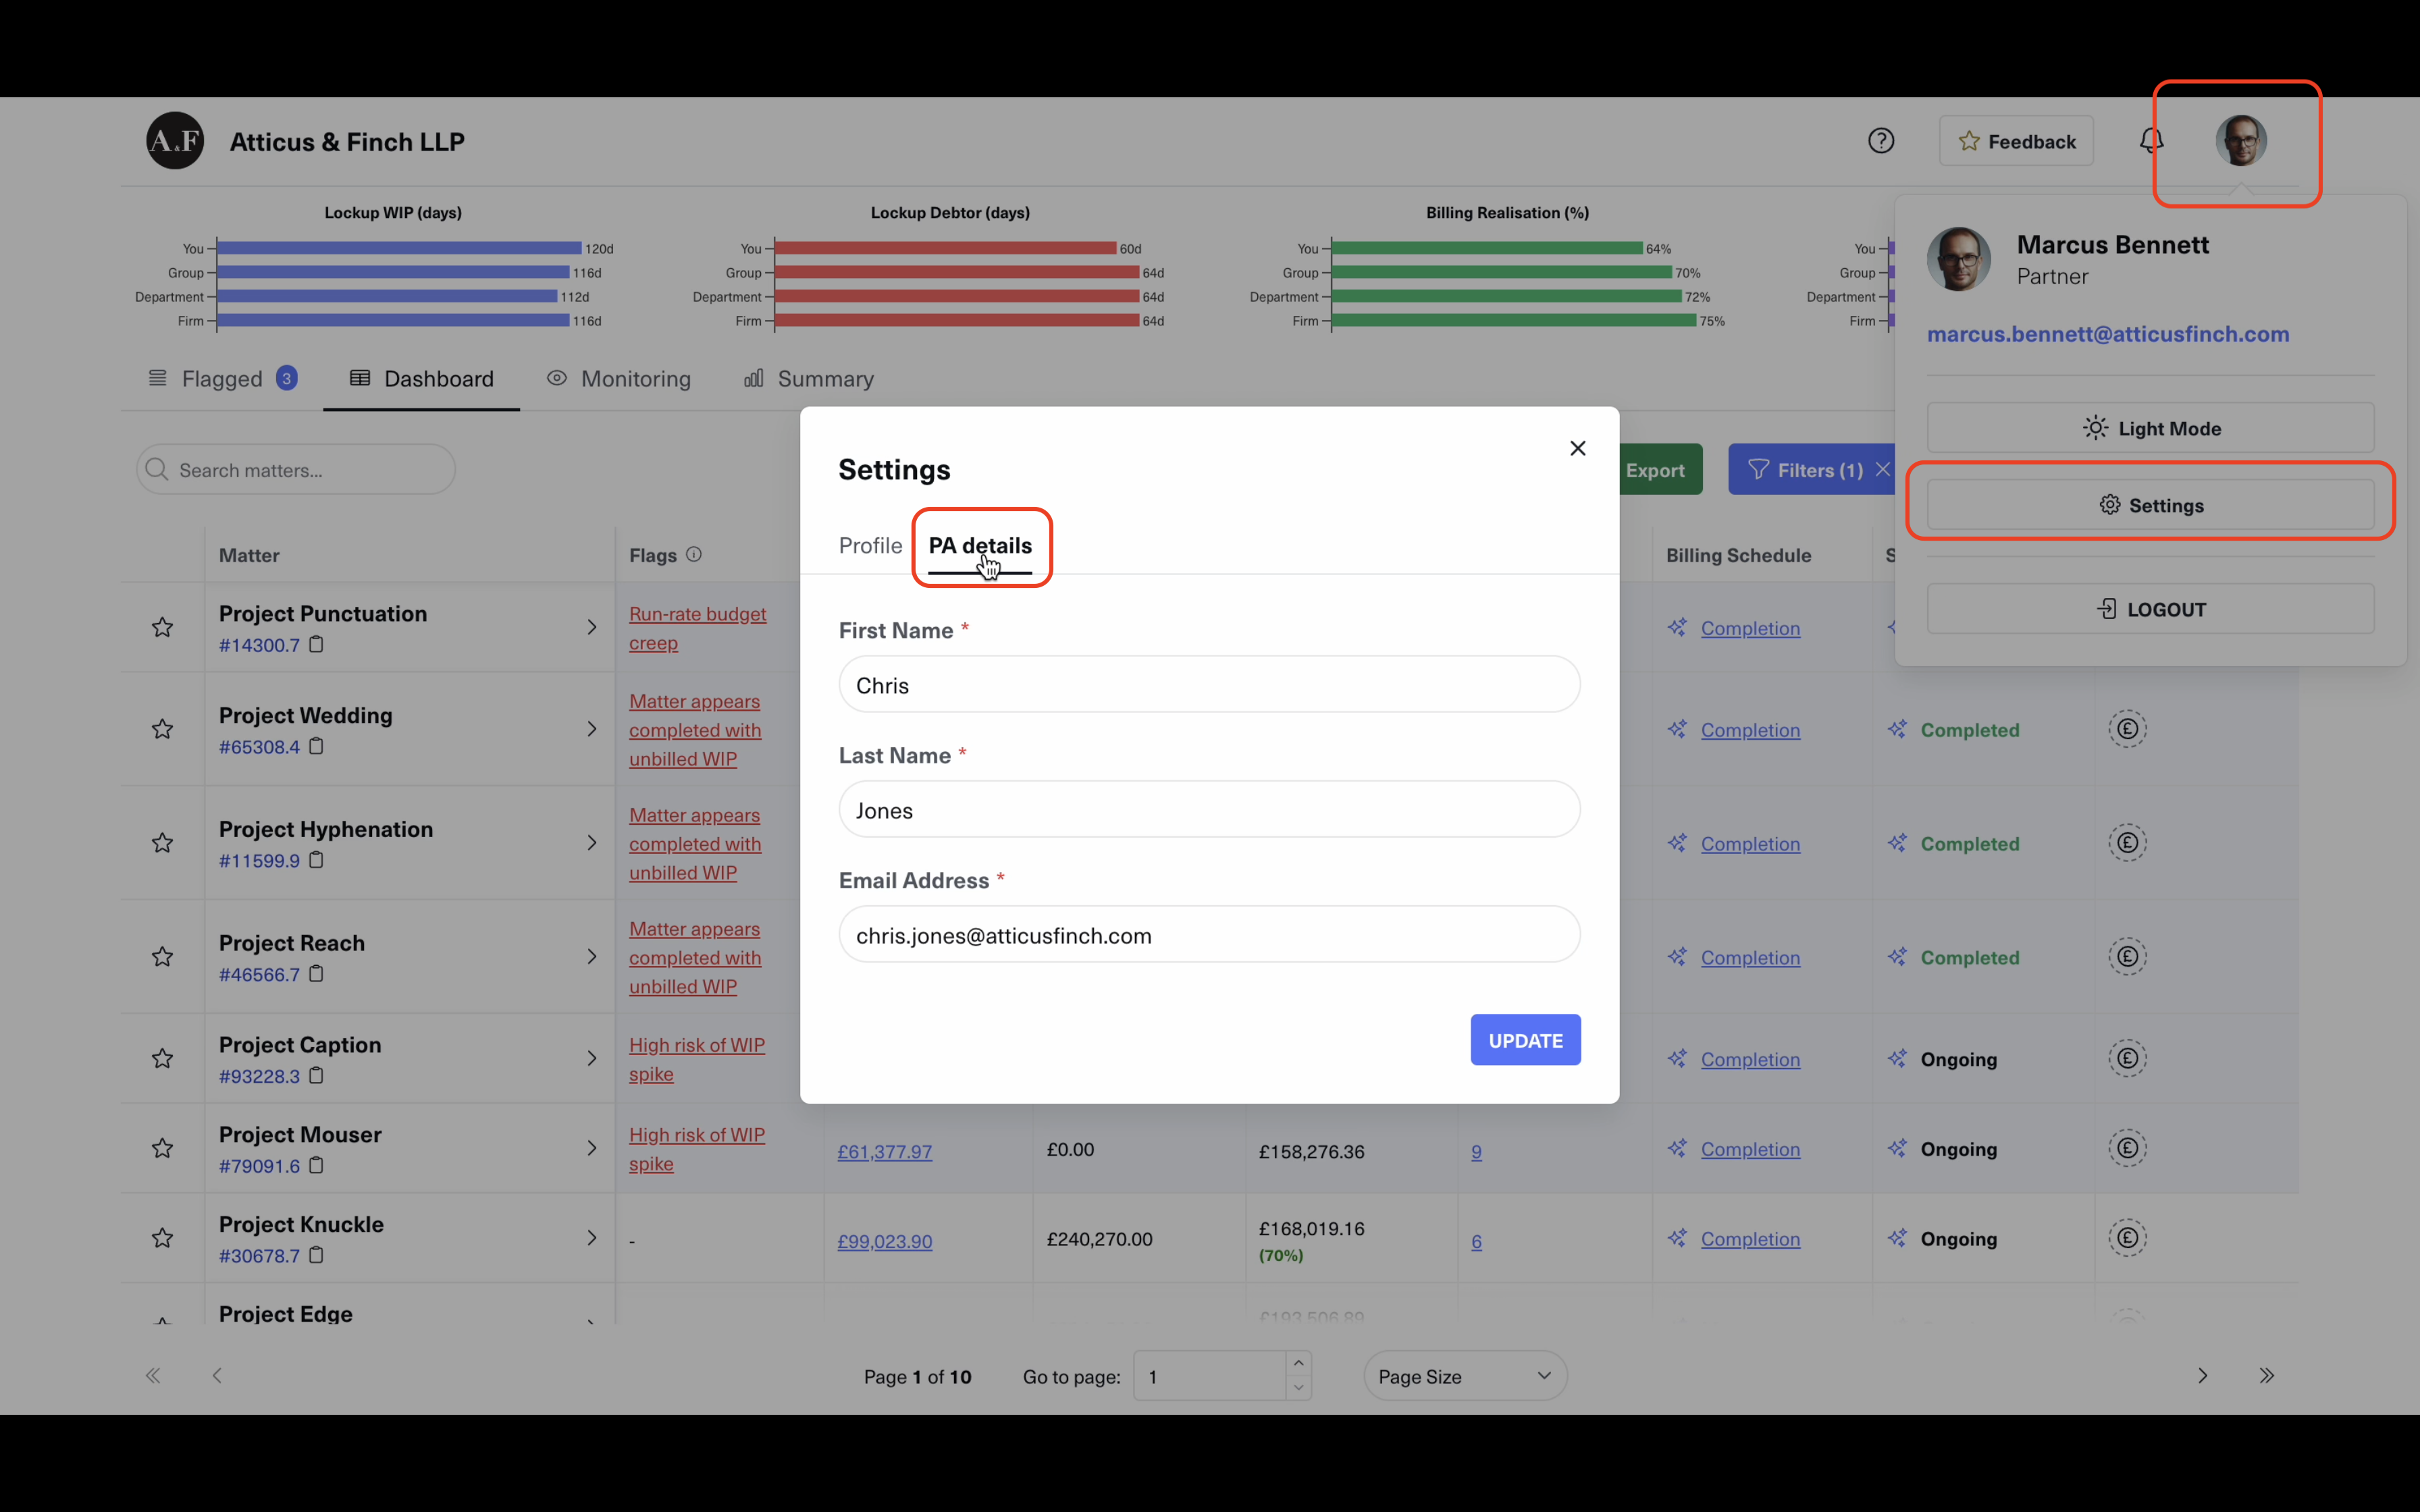Toggle favorite star for Project Reach

(162, 957)
